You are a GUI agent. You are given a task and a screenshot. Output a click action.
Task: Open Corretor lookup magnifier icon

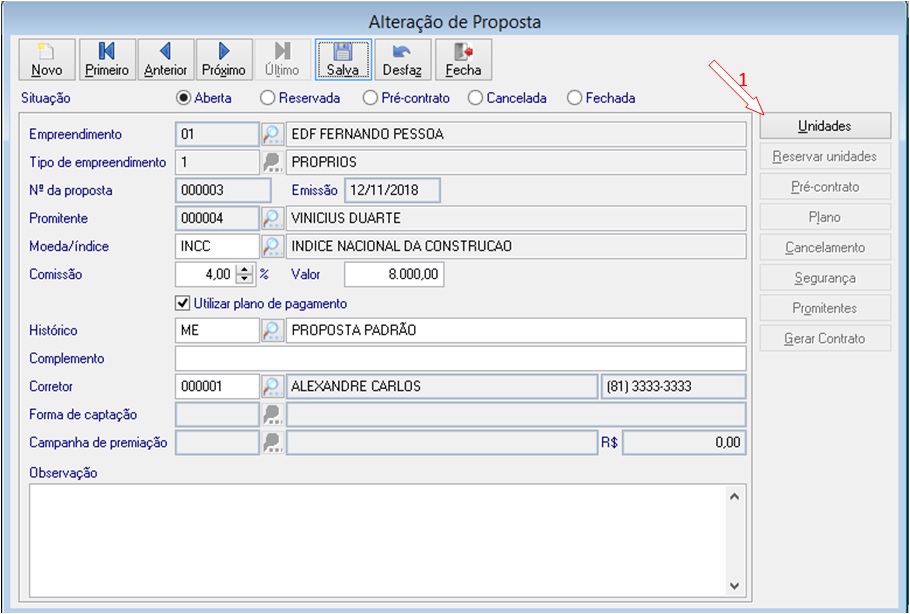272,387
